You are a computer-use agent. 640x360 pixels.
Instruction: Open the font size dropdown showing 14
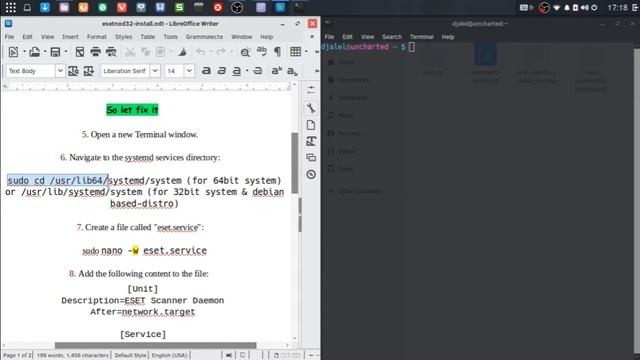[189, 71]
